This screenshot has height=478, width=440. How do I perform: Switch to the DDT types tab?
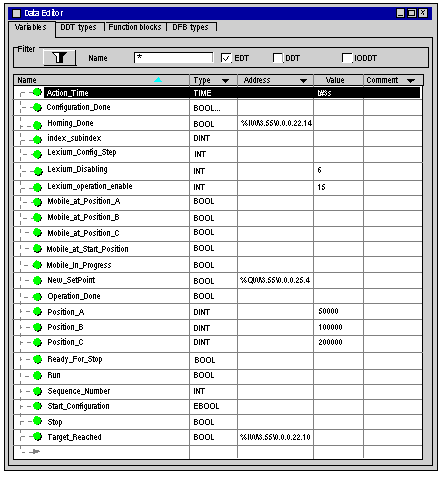coord(79,27)
